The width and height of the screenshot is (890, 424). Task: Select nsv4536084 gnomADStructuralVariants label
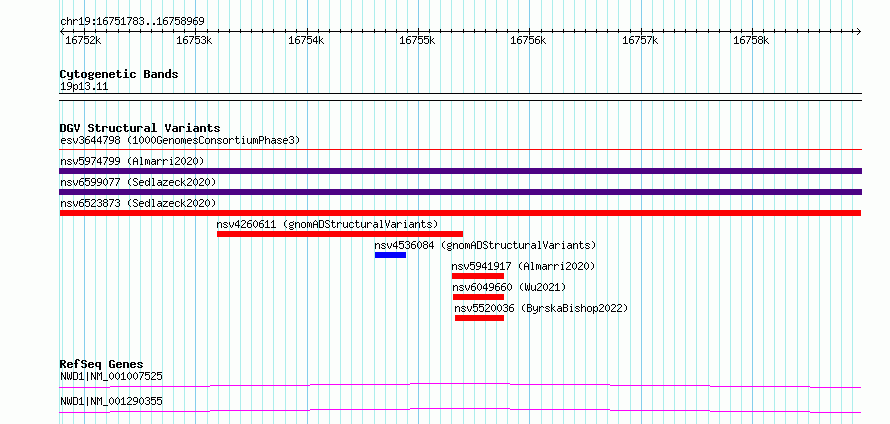pyautogui.click(x=485, y=245)
